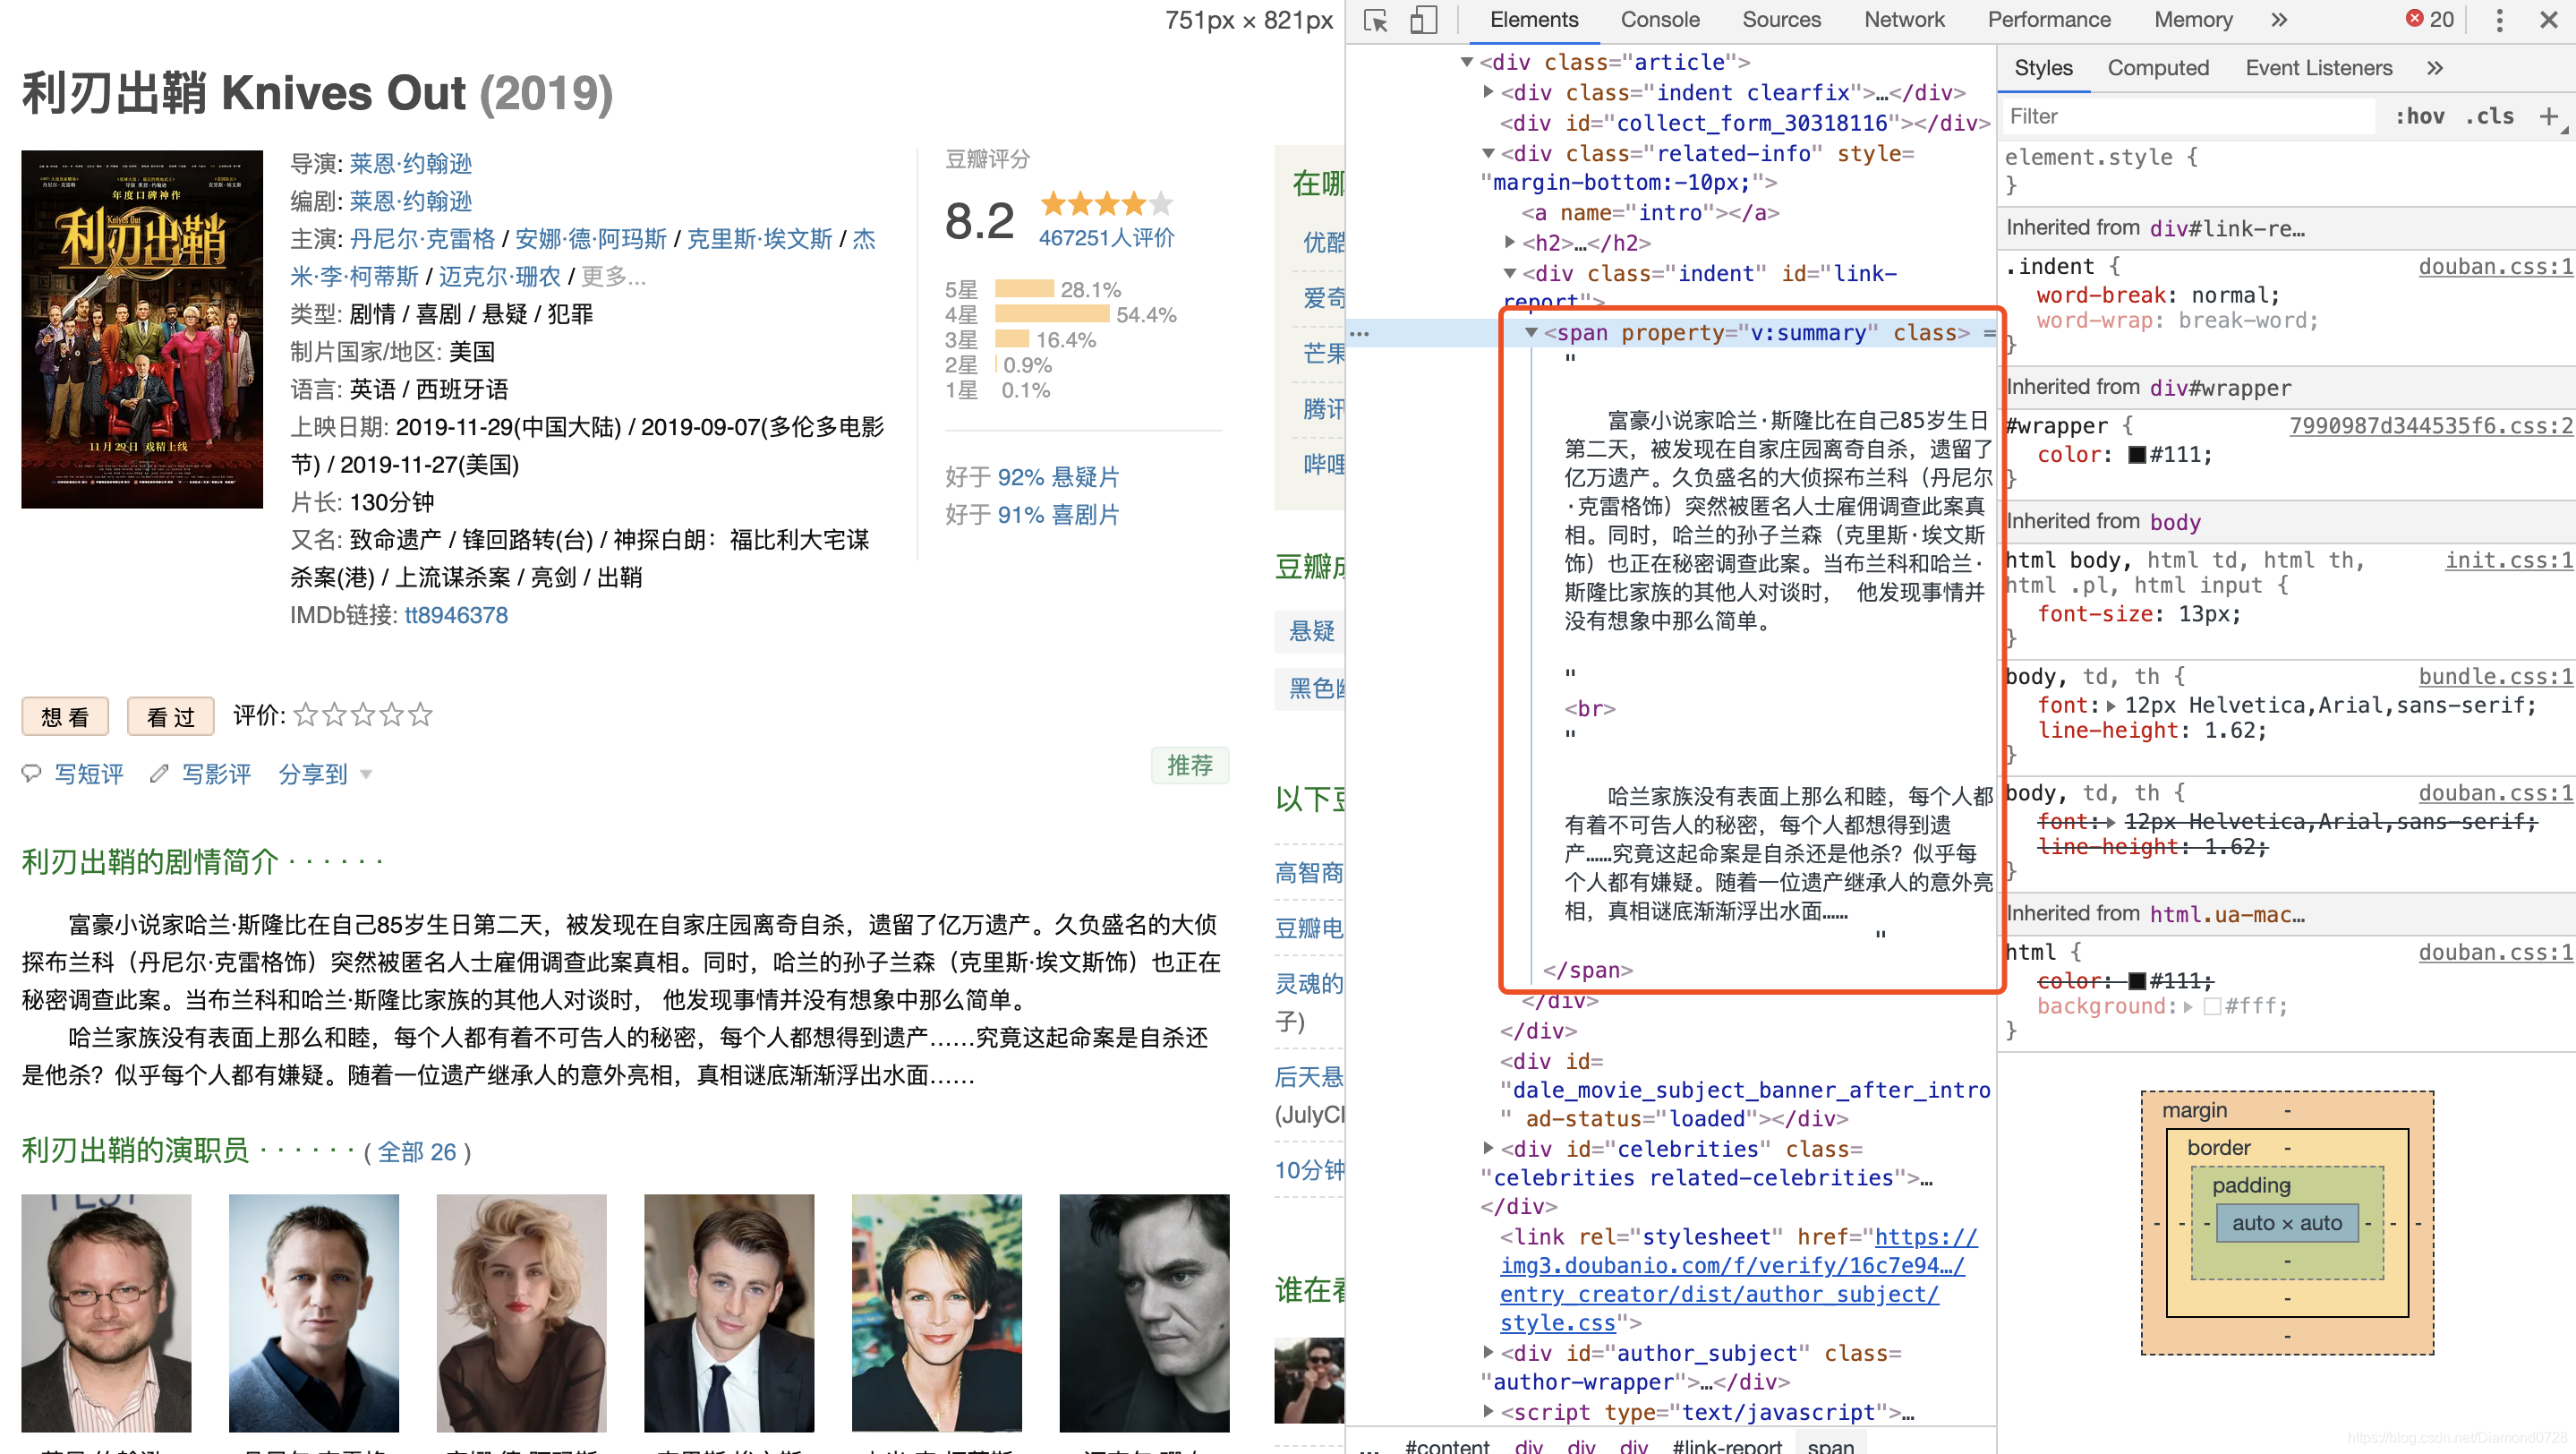This screenshot has width=2576, height=1454.
Task: Open actor link 丹尼尔·克雷格
Action: [422, 238]
